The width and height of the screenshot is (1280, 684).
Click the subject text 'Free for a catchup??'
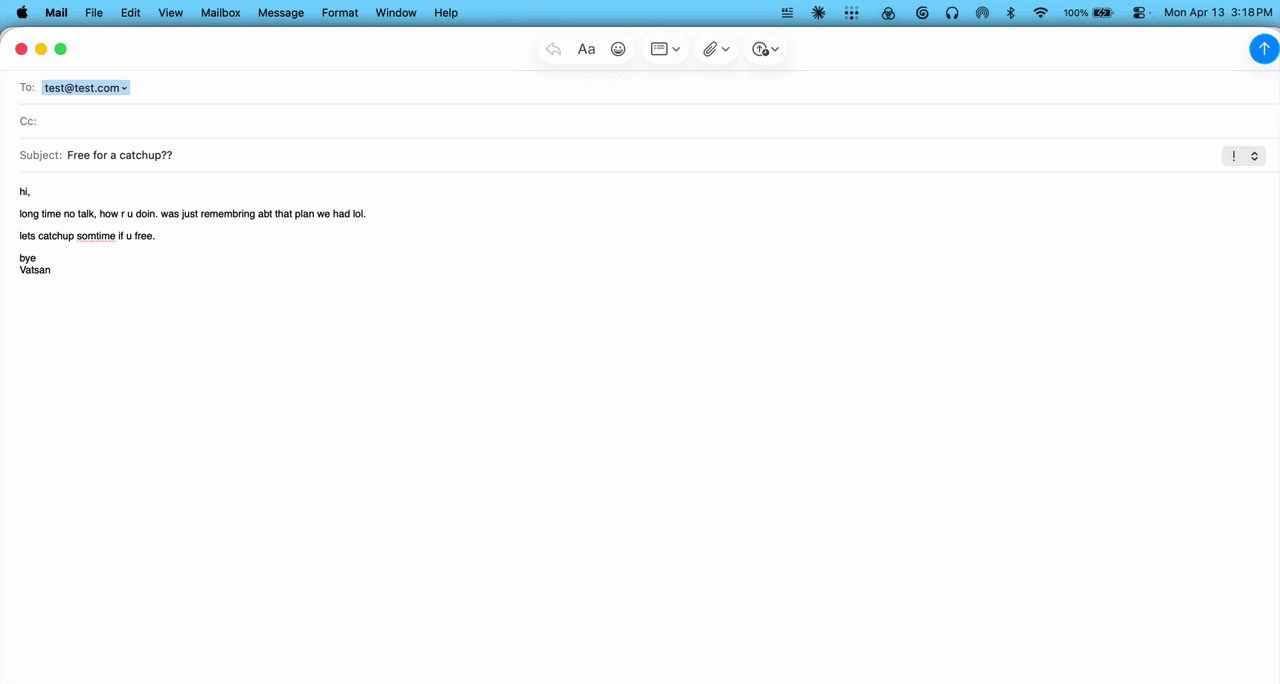pos(120,156)
